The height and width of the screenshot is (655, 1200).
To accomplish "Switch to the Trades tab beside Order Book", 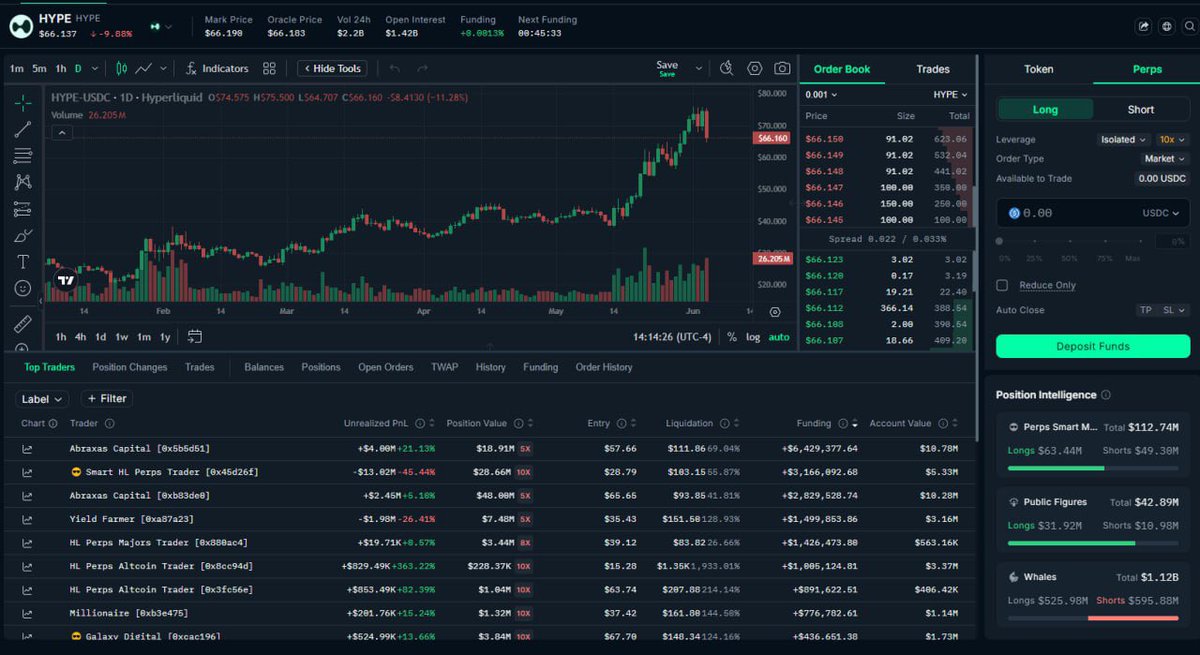I will point(932,69).
